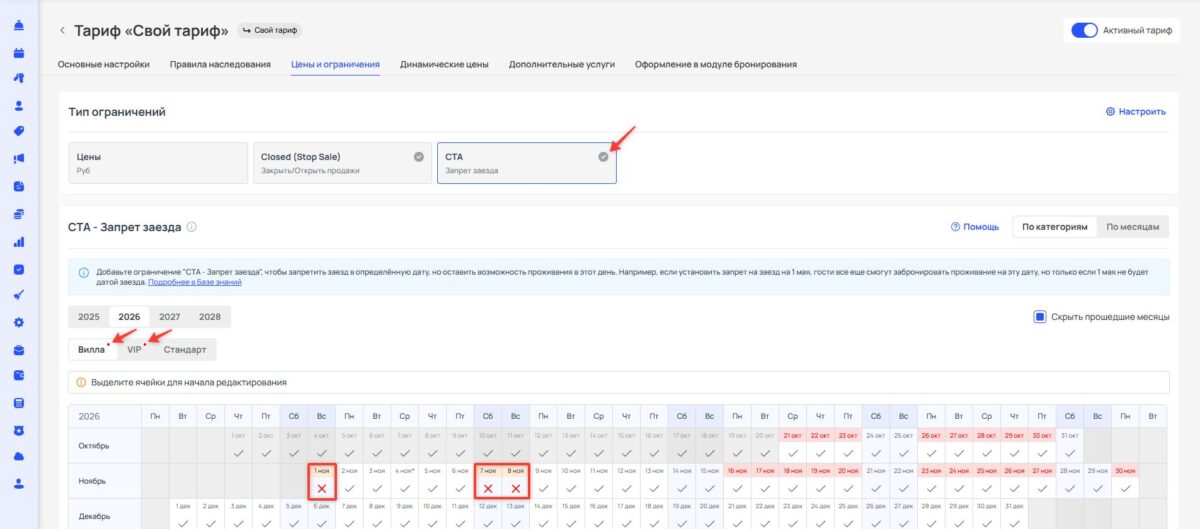
Task: Open the gear settings icon in sidebar
Action: click(x=19, y=322)
